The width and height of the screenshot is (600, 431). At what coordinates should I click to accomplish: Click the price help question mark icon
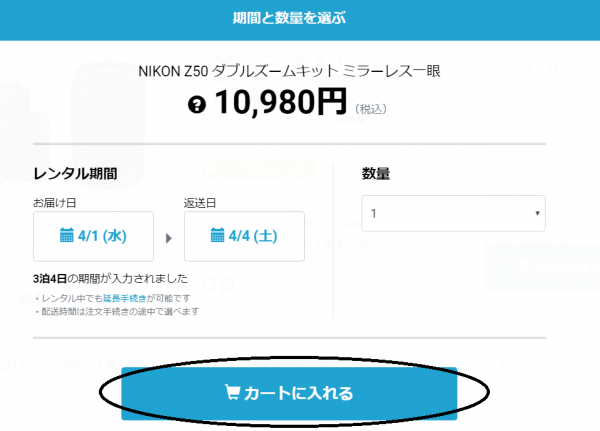197,104
